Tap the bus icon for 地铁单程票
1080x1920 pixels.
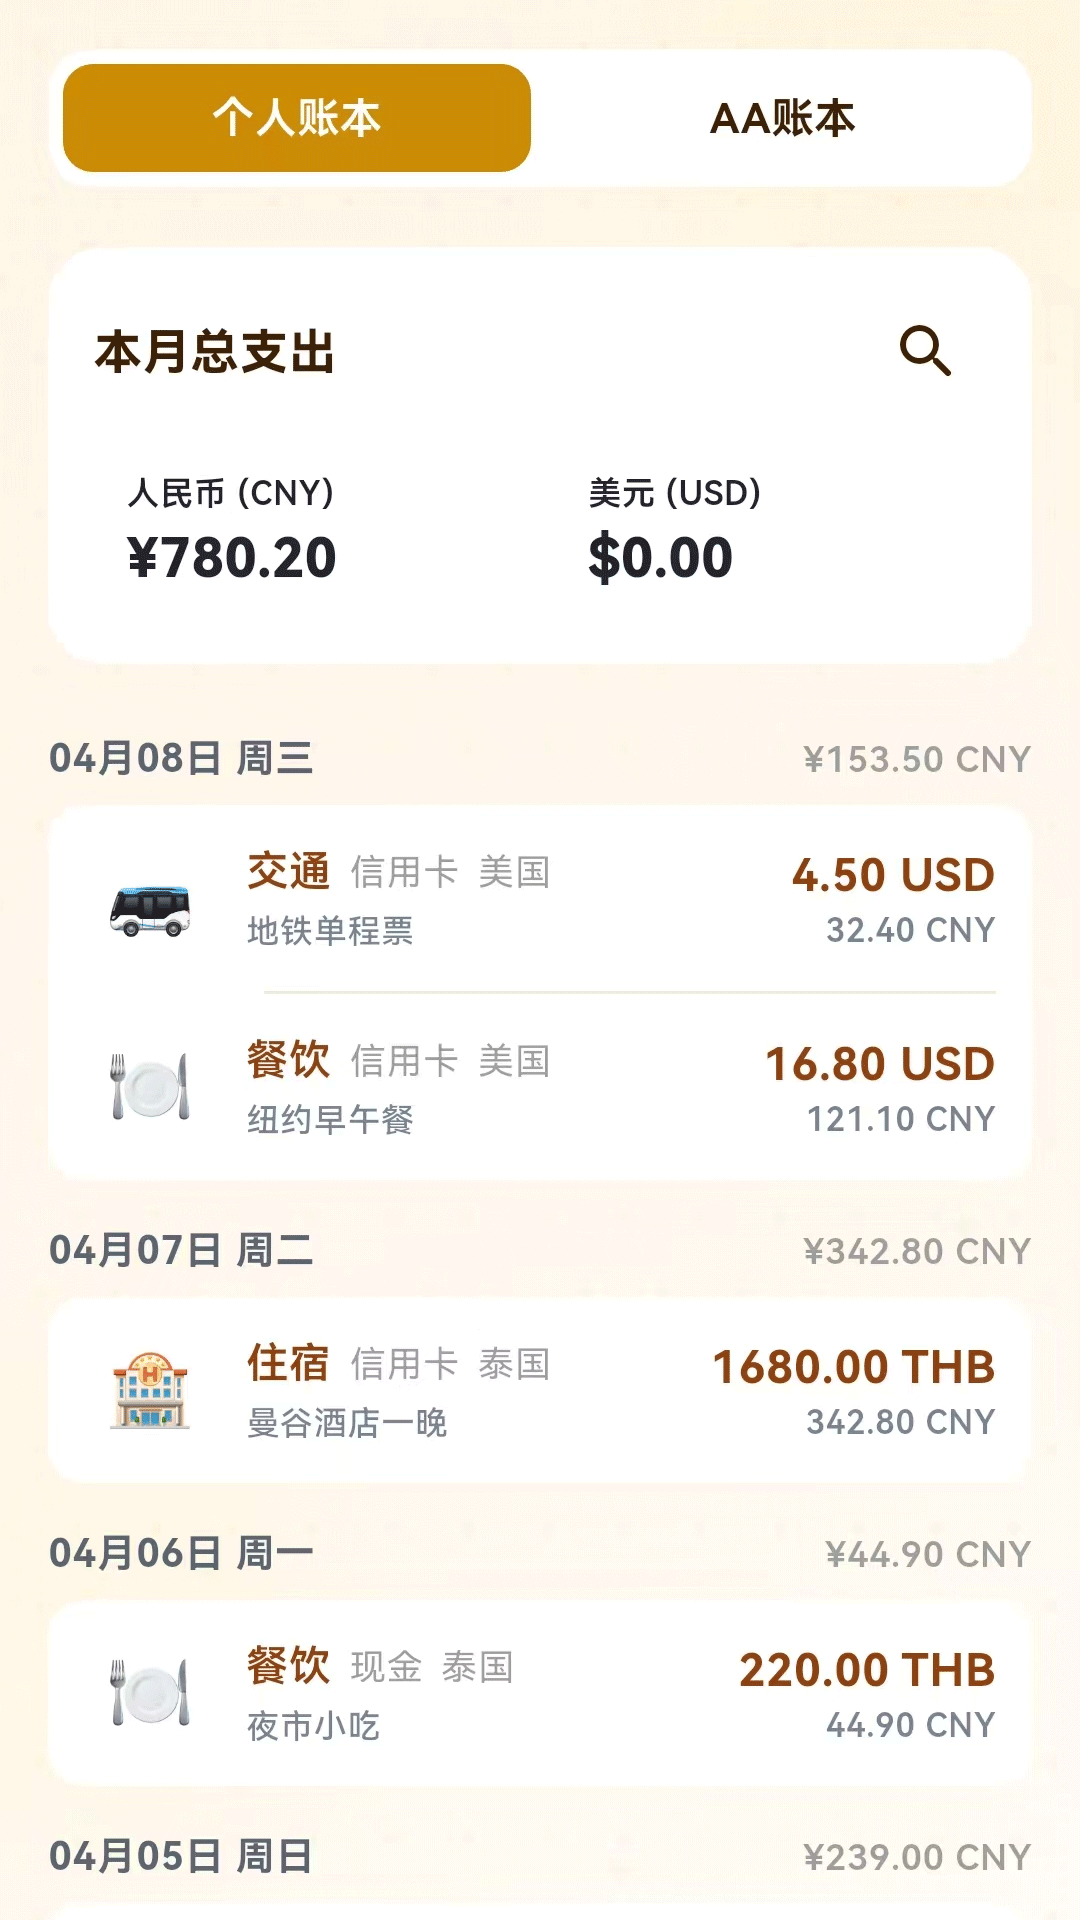tap(150, 910)
